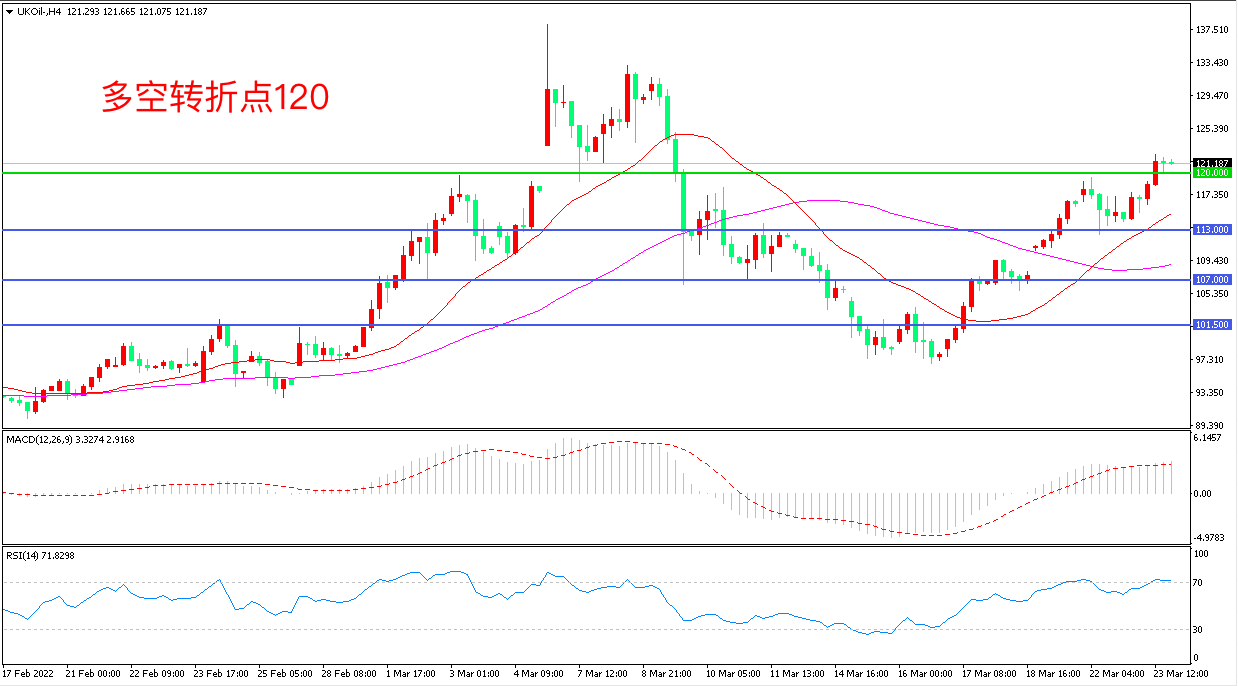
Task: Click the RSI 70 level scale label
Action: (x=1201, y=582)
